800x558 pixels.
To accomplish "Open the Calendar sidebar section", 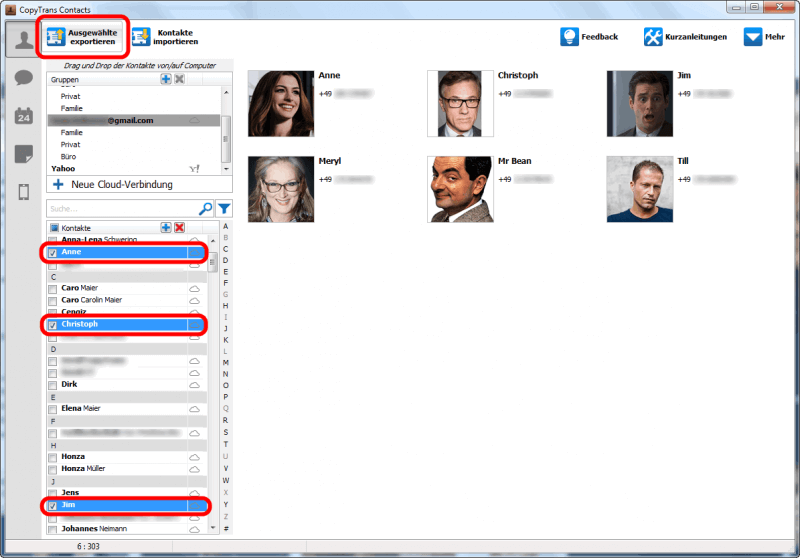I will pyautogui.click(x=23, y=116).
